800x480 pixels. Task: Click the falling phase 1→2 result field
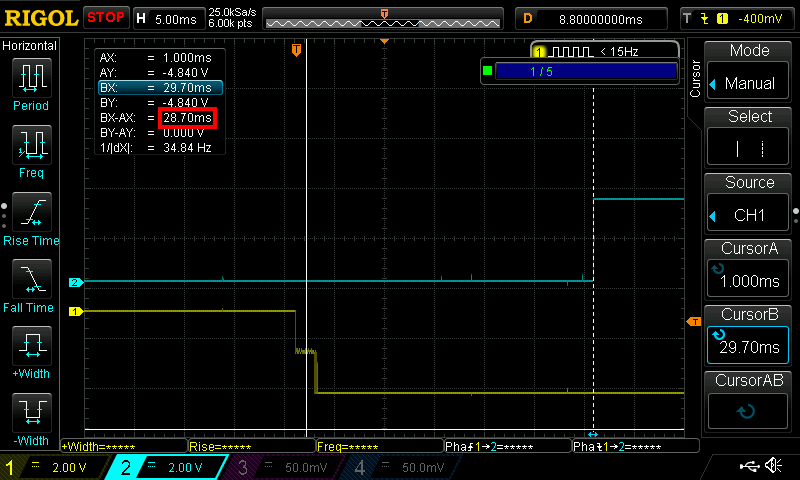(636, 446)
